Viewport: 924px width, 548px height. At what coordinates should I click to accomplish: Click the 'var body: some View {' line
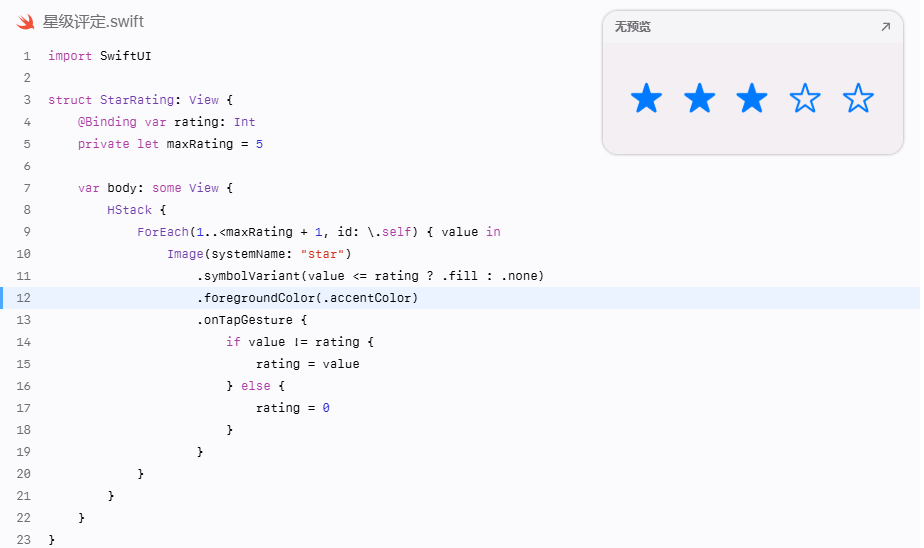pos(155,188)
